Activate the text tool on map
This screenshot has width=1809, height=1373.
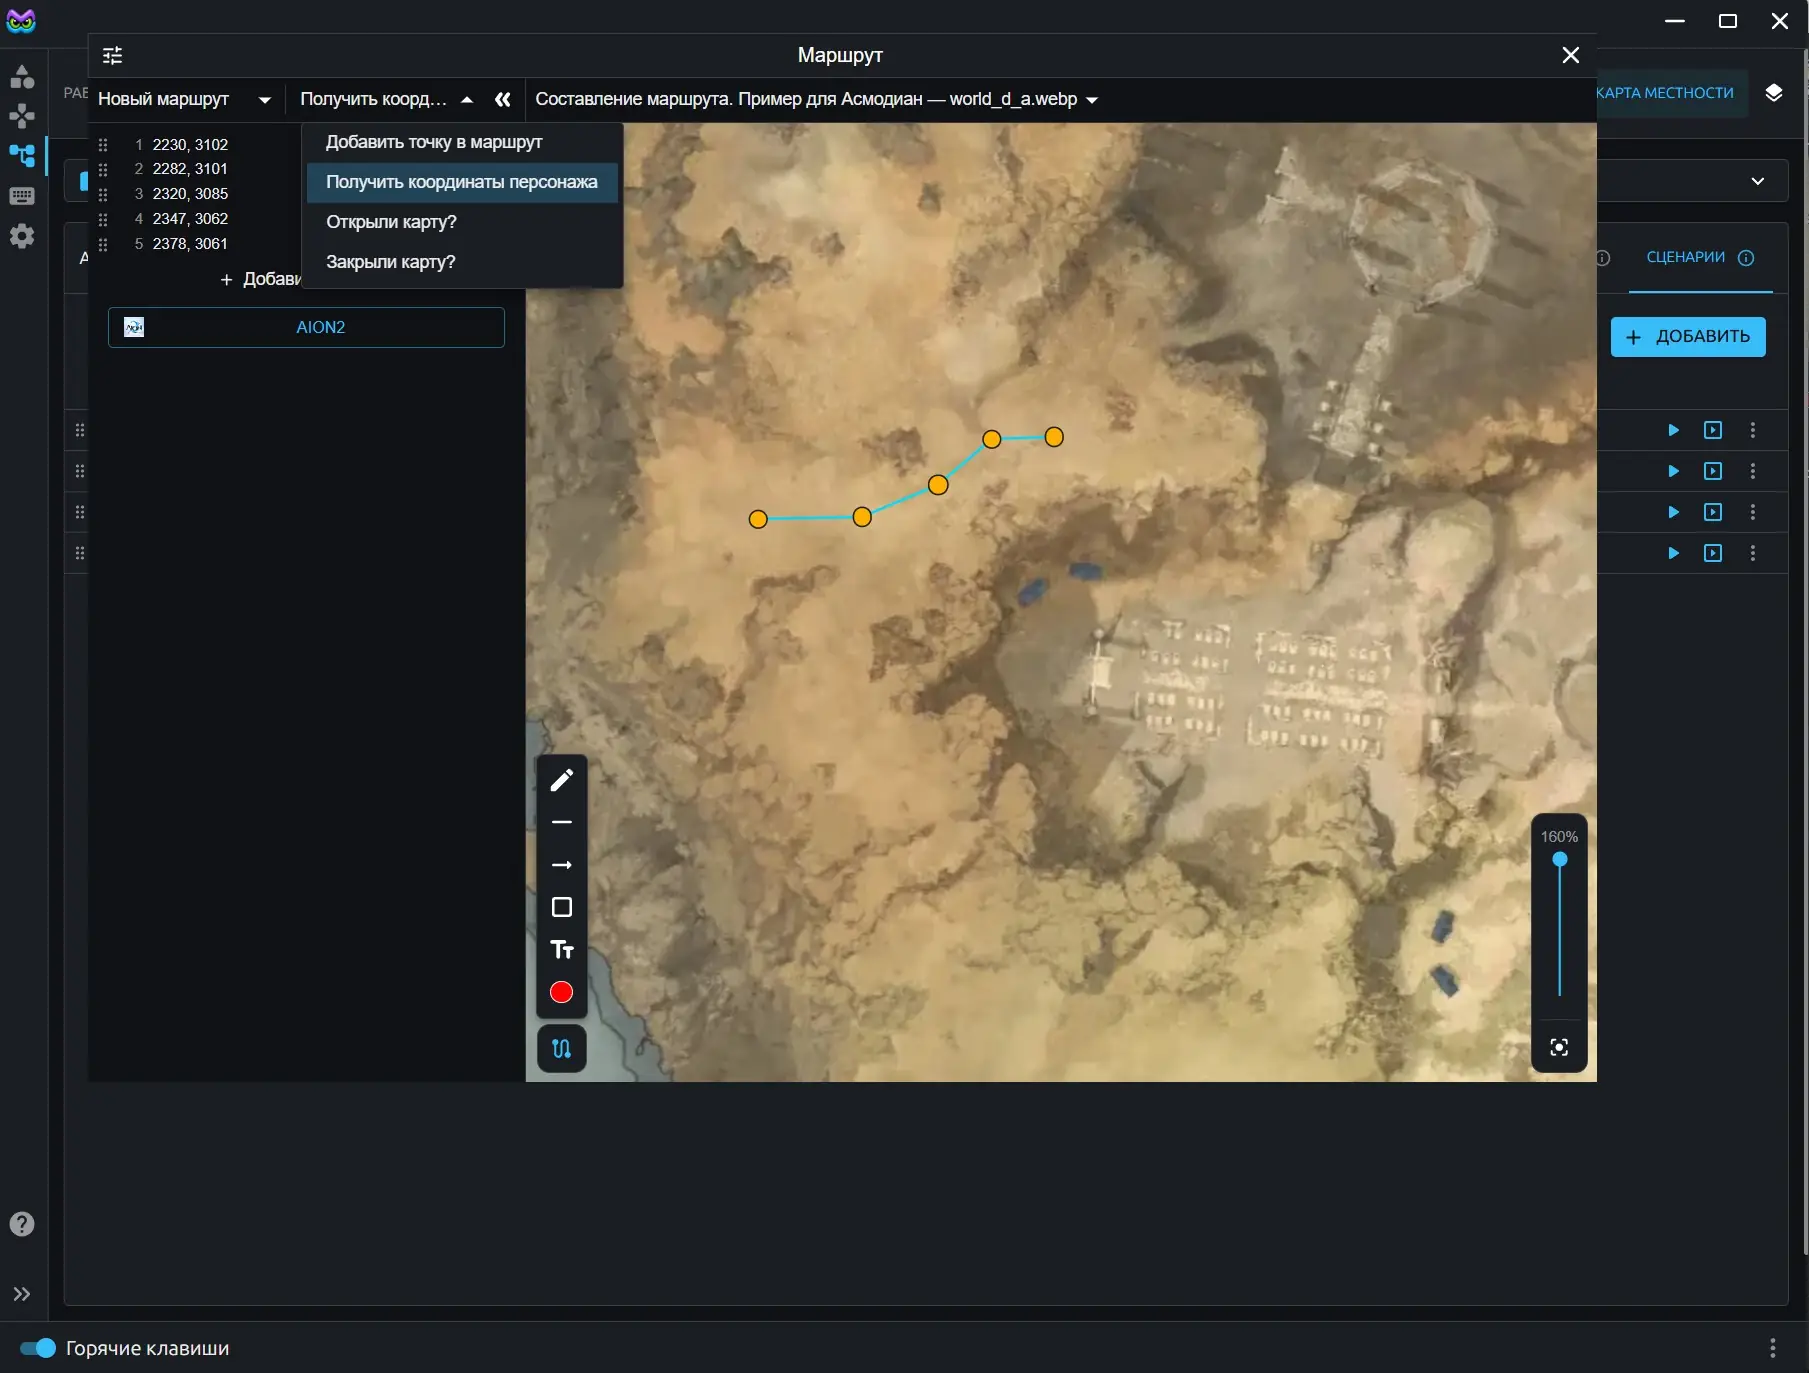(562, 950)
